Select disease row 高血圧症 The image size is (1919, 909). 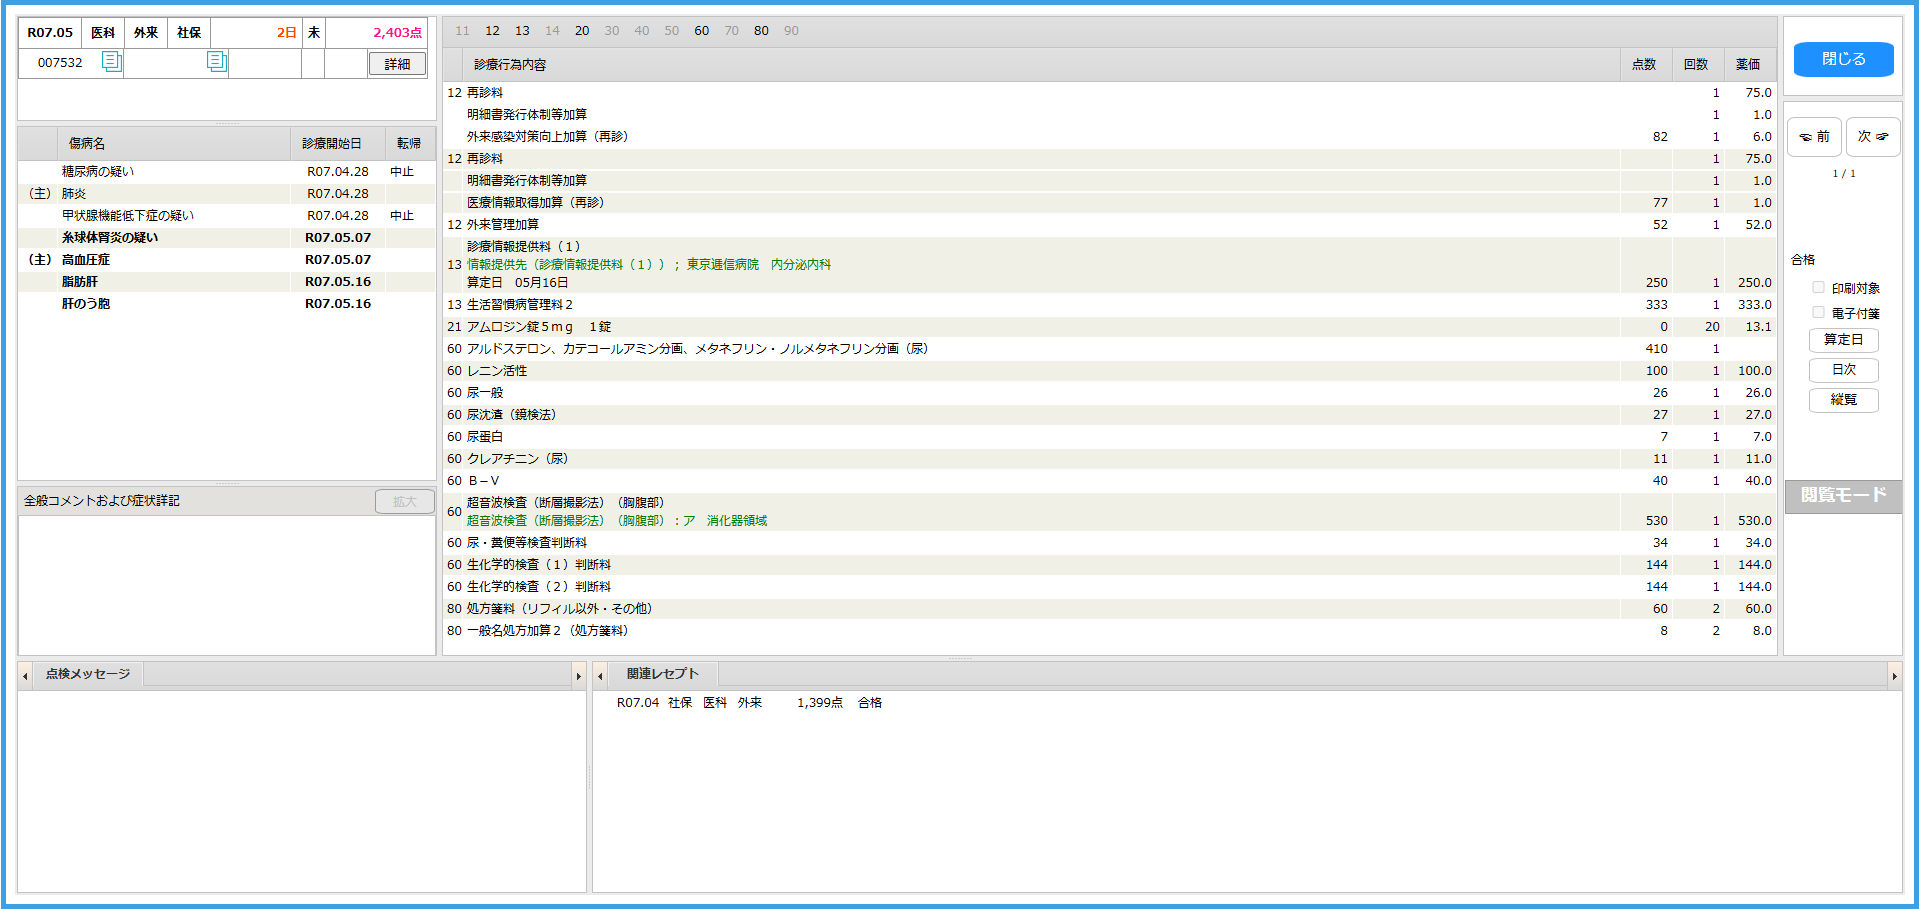coord(227,260)
